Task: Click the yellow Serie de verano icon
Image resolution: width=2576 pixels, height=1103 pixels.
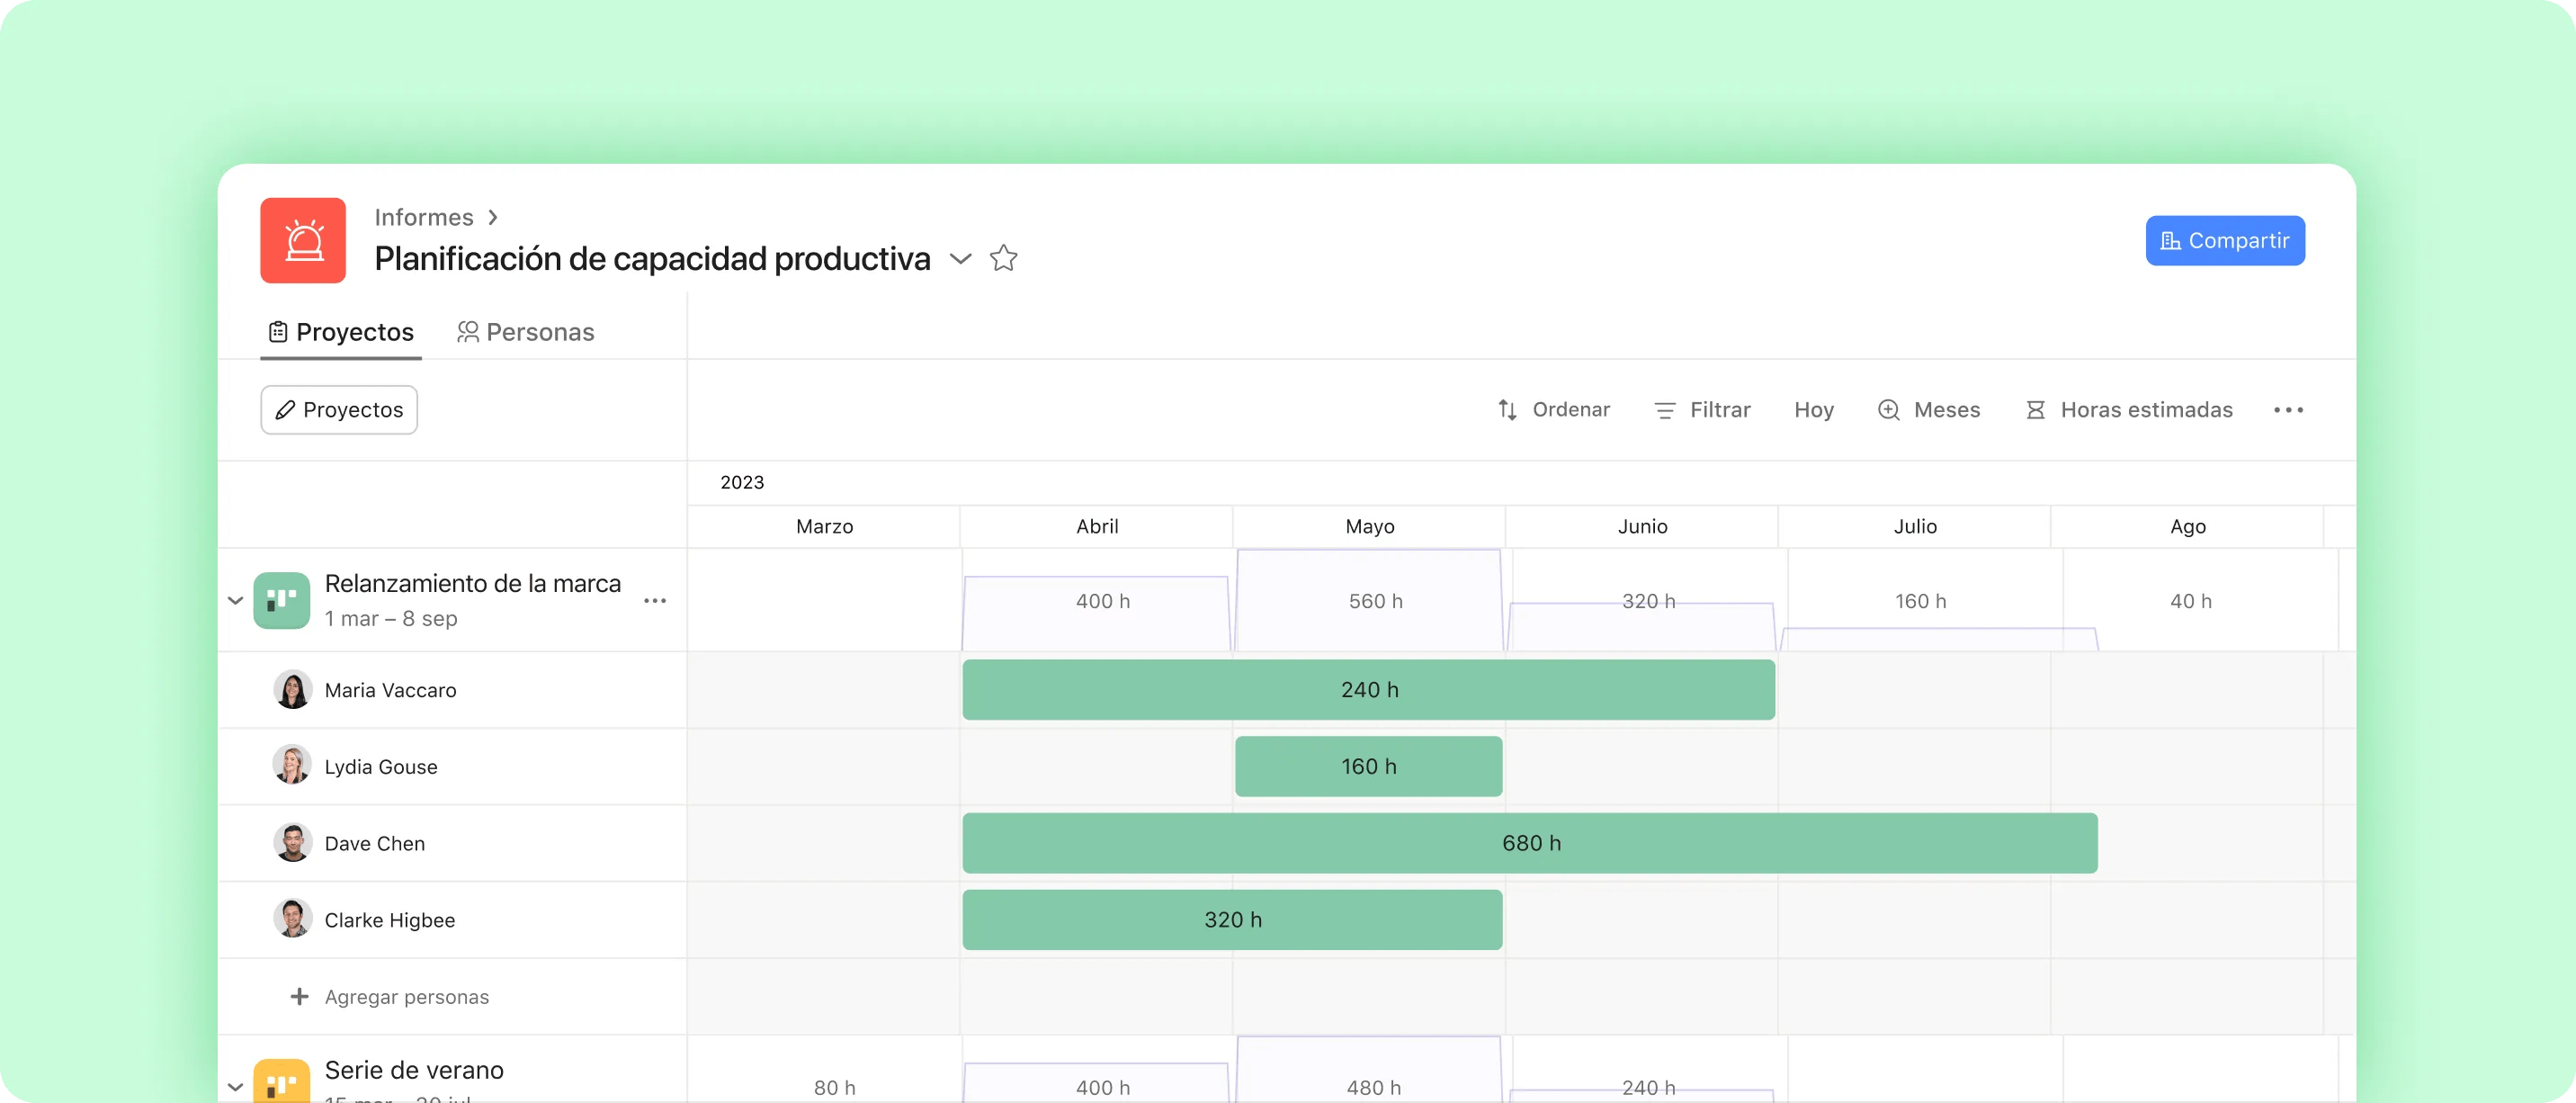Action: 282,1081
